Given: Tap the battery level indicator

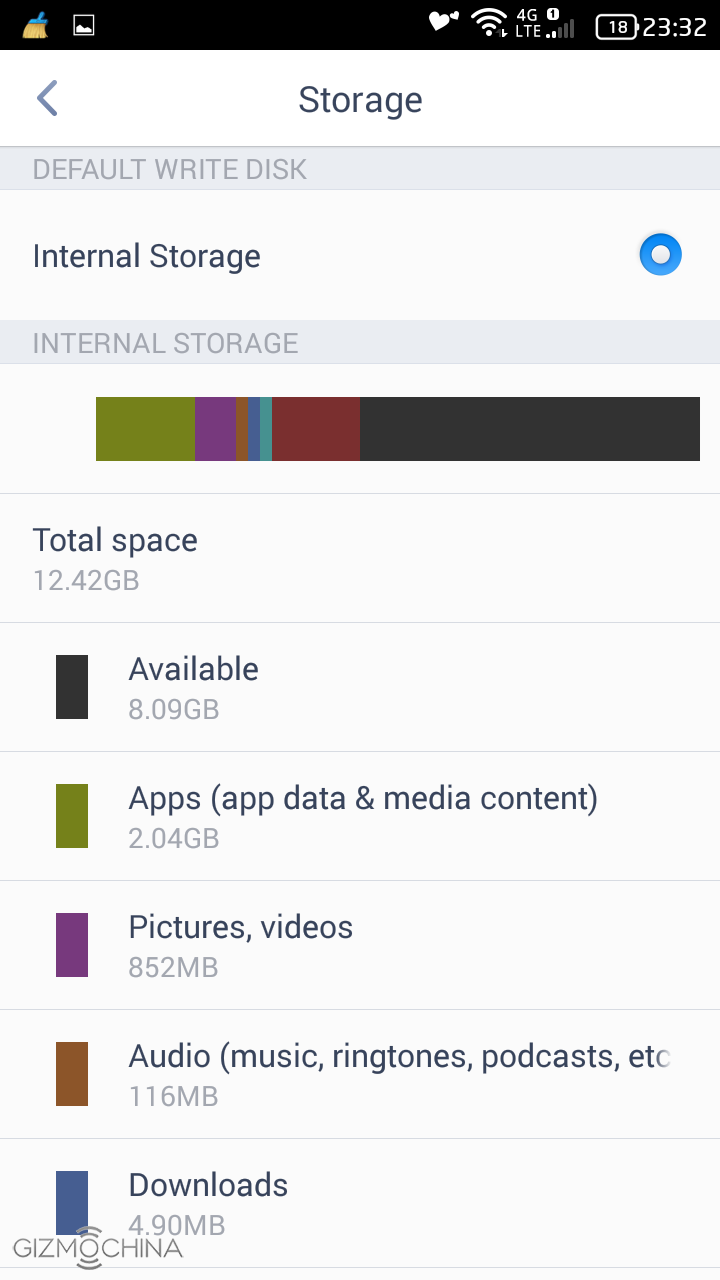Looking at the screenshot, I should 617,27.
